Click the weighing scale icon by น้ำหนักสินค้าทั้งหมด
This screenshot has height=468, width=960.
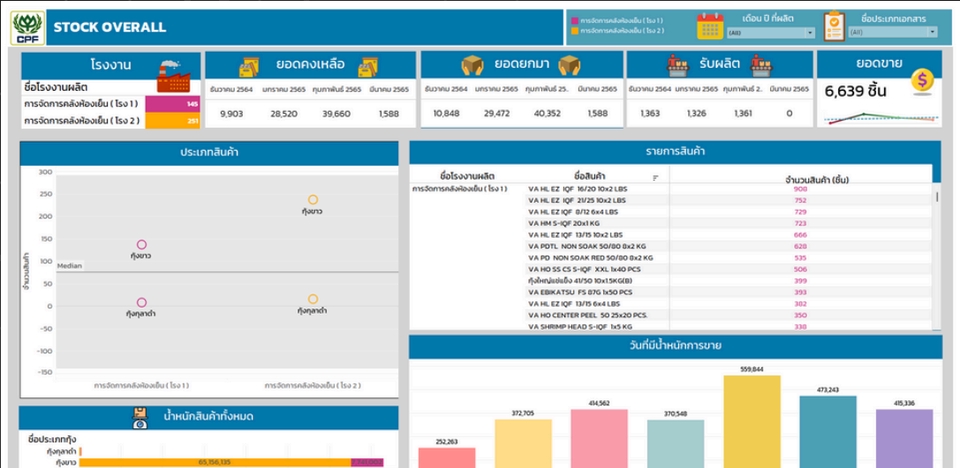click(x=140, y=418)
